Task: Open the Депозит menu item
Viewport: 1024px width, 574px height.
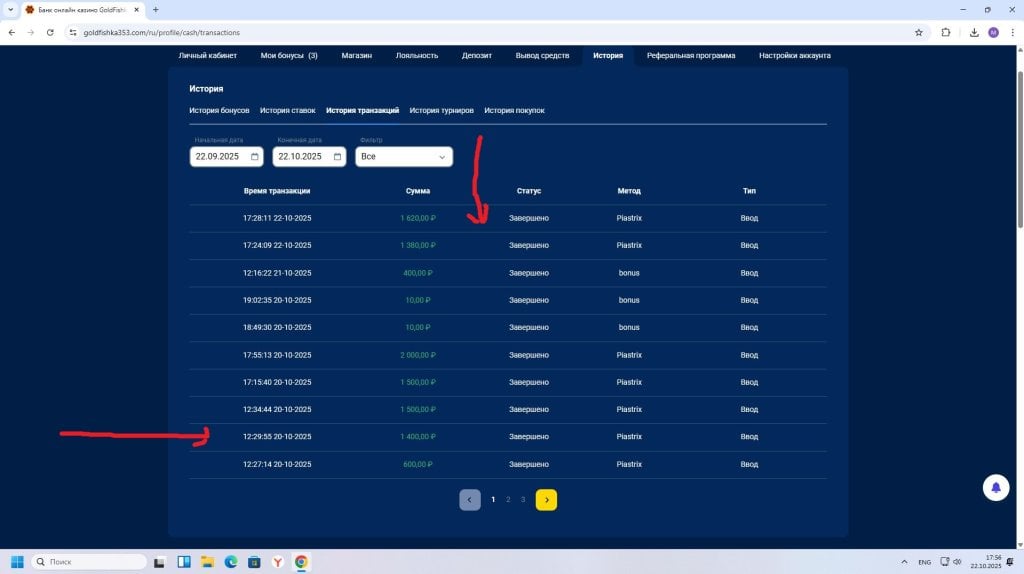Action: [x=477, y=56]
